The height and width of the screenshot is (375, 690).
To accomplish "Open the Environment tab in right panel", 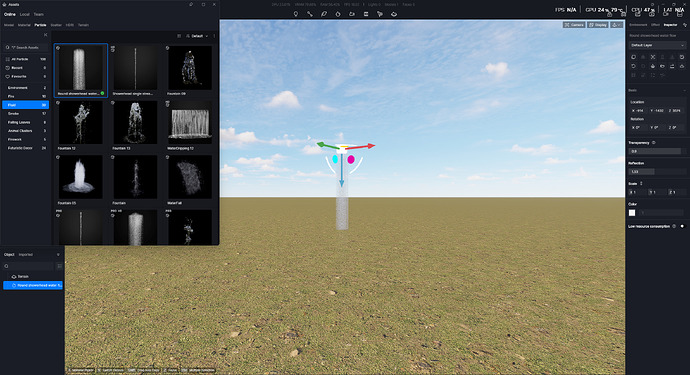I will (x=638, y=25).
